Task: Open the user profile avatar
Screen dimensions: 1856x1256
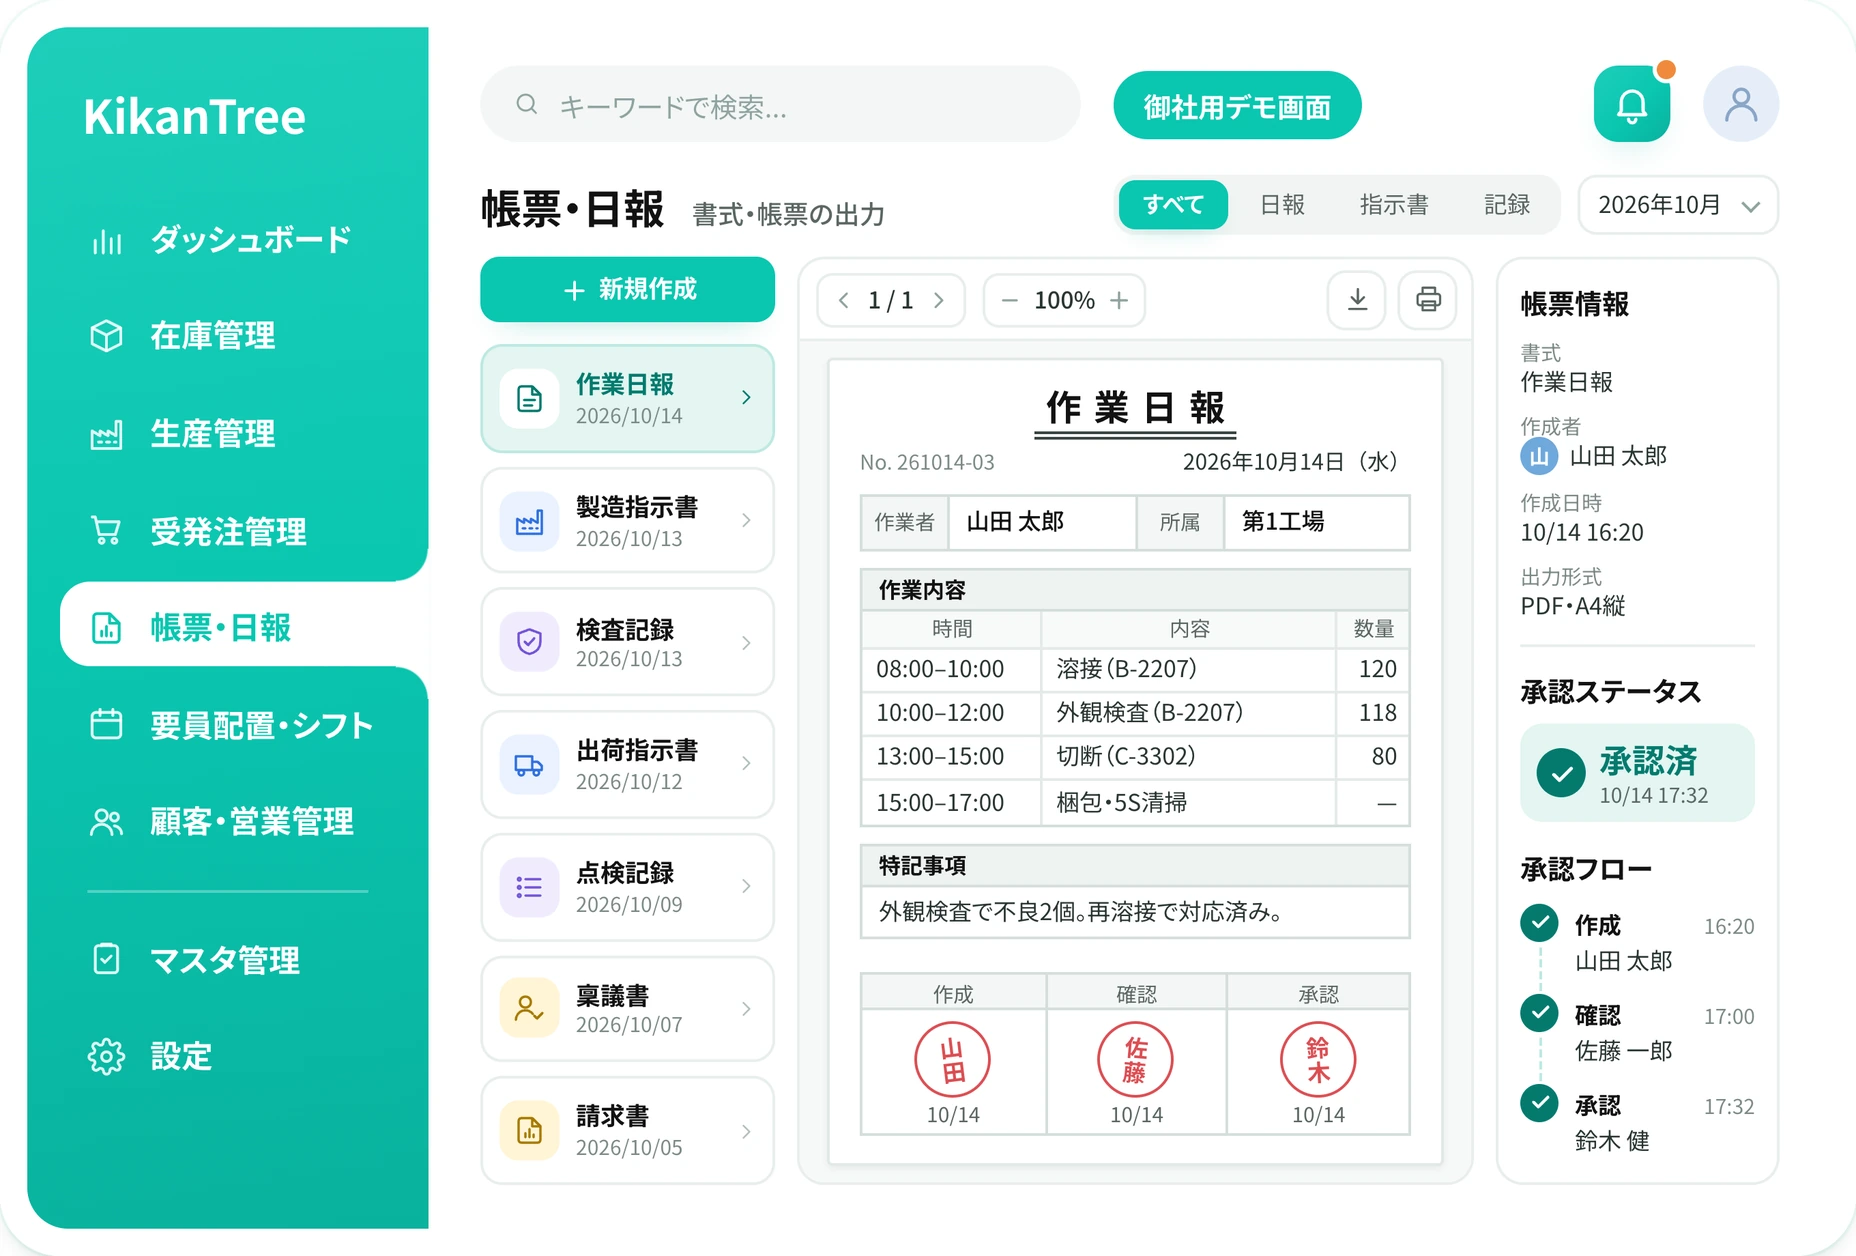Action: [1741, 104]
